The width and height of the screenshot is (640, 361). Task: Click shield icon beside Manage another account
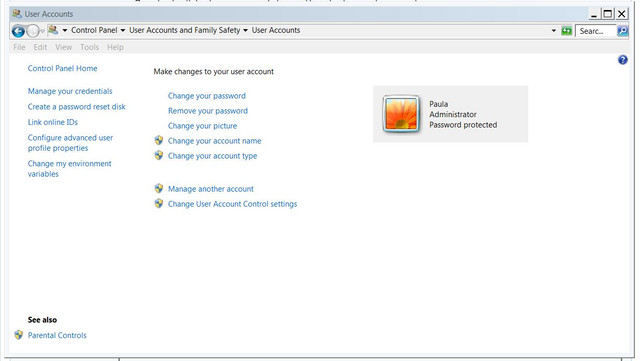click(x=159, y=189)
